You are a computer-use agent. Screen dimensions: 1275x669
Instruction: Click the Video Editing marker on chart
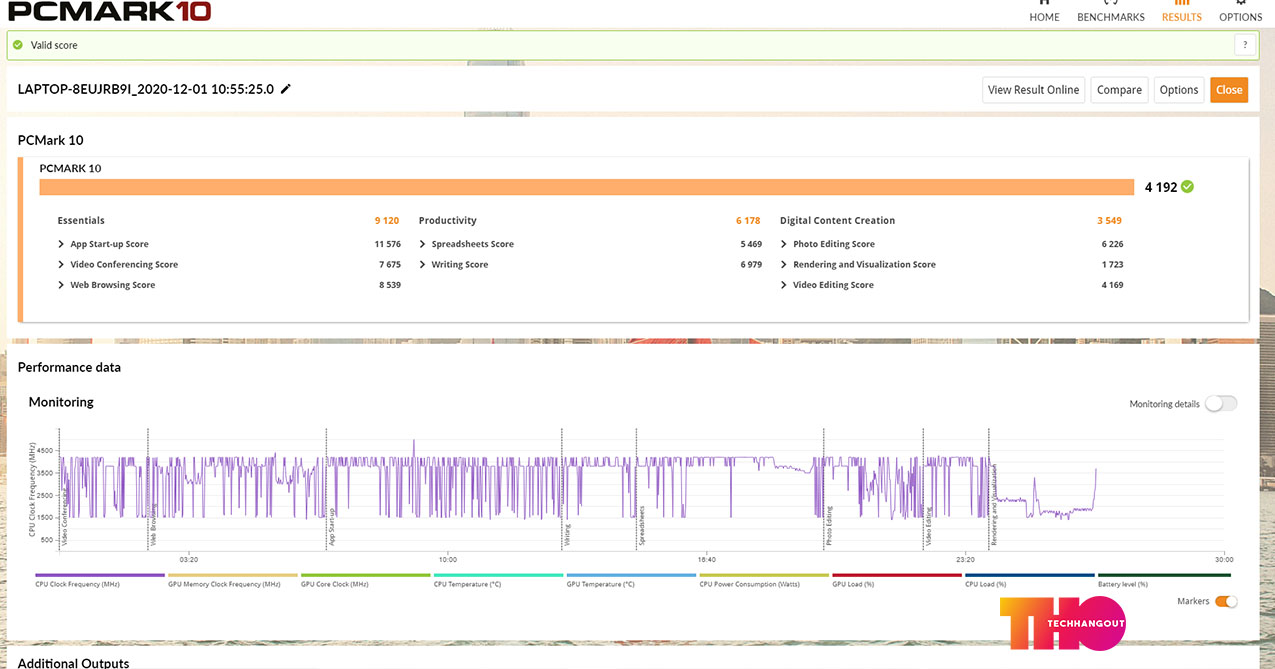pos(927,526)
